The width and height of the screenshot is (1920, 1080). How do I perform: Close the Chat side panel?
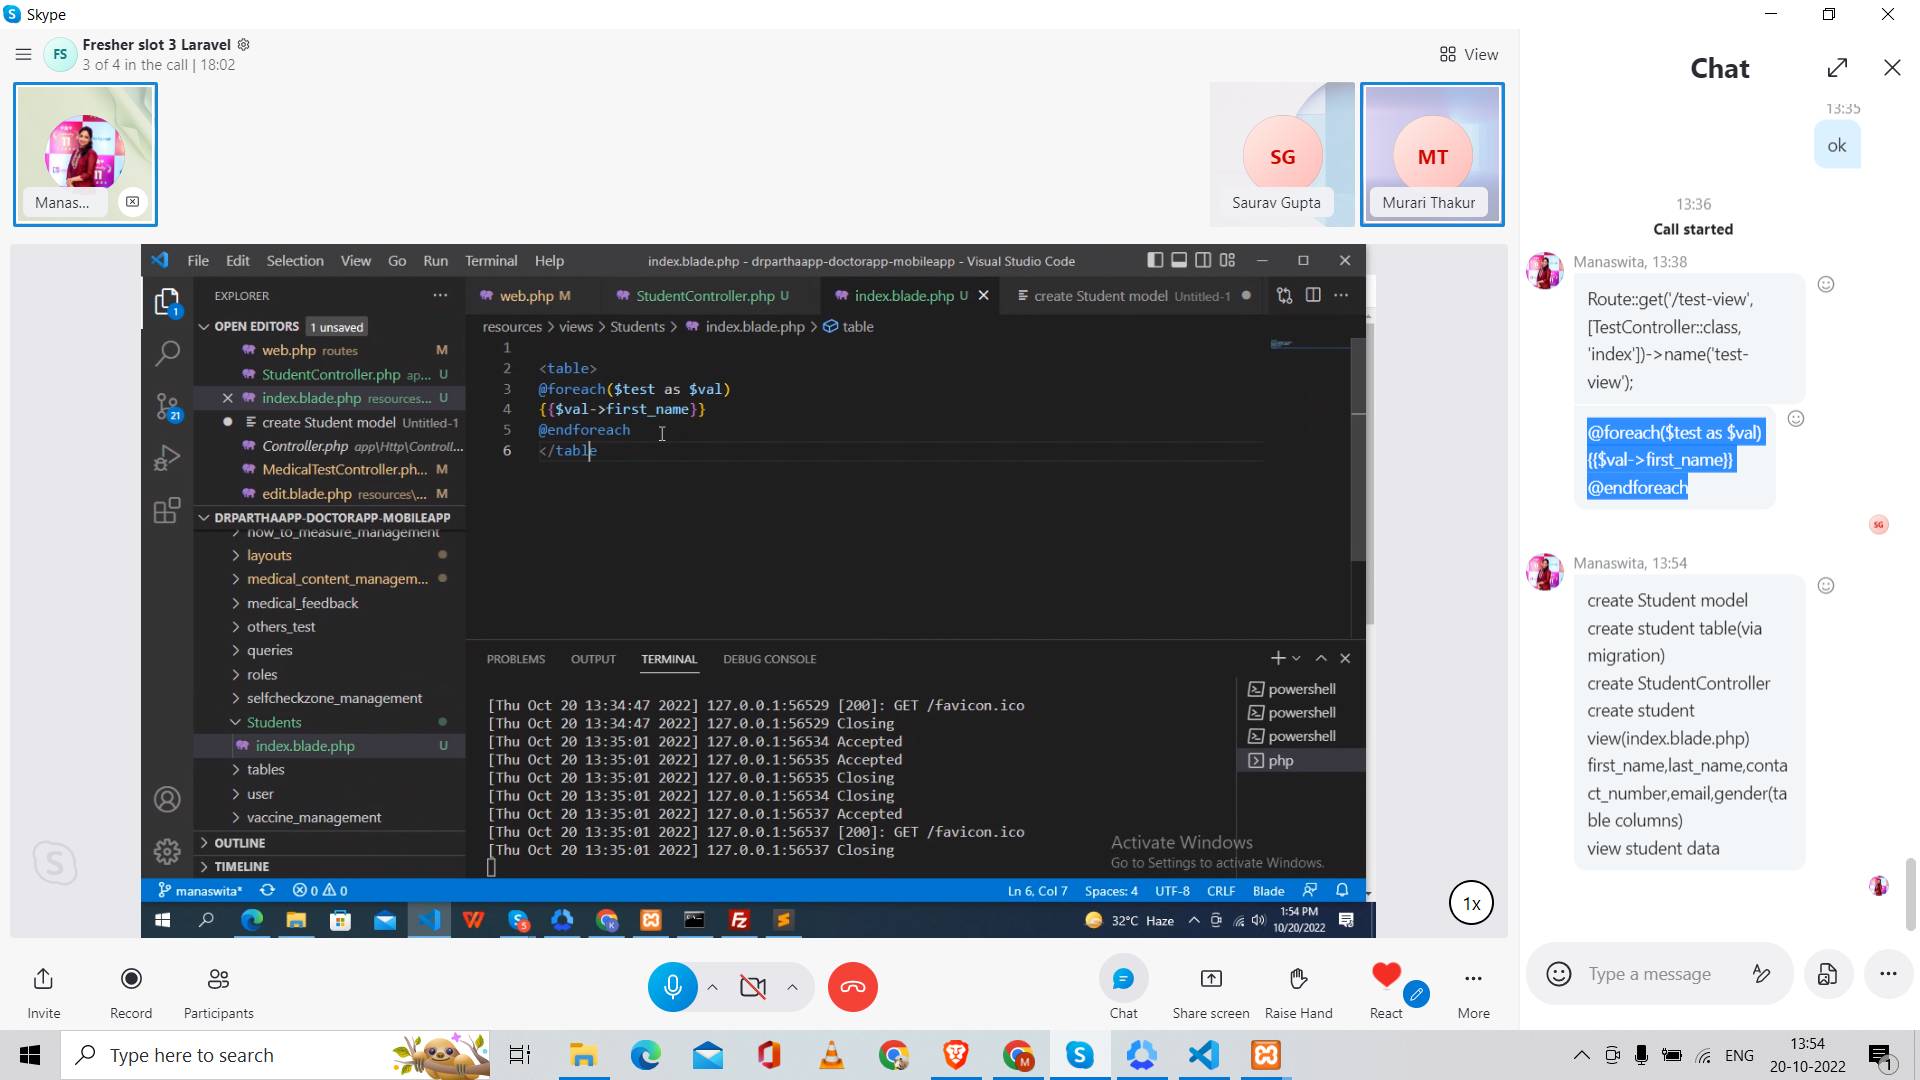pos(1892,68)
